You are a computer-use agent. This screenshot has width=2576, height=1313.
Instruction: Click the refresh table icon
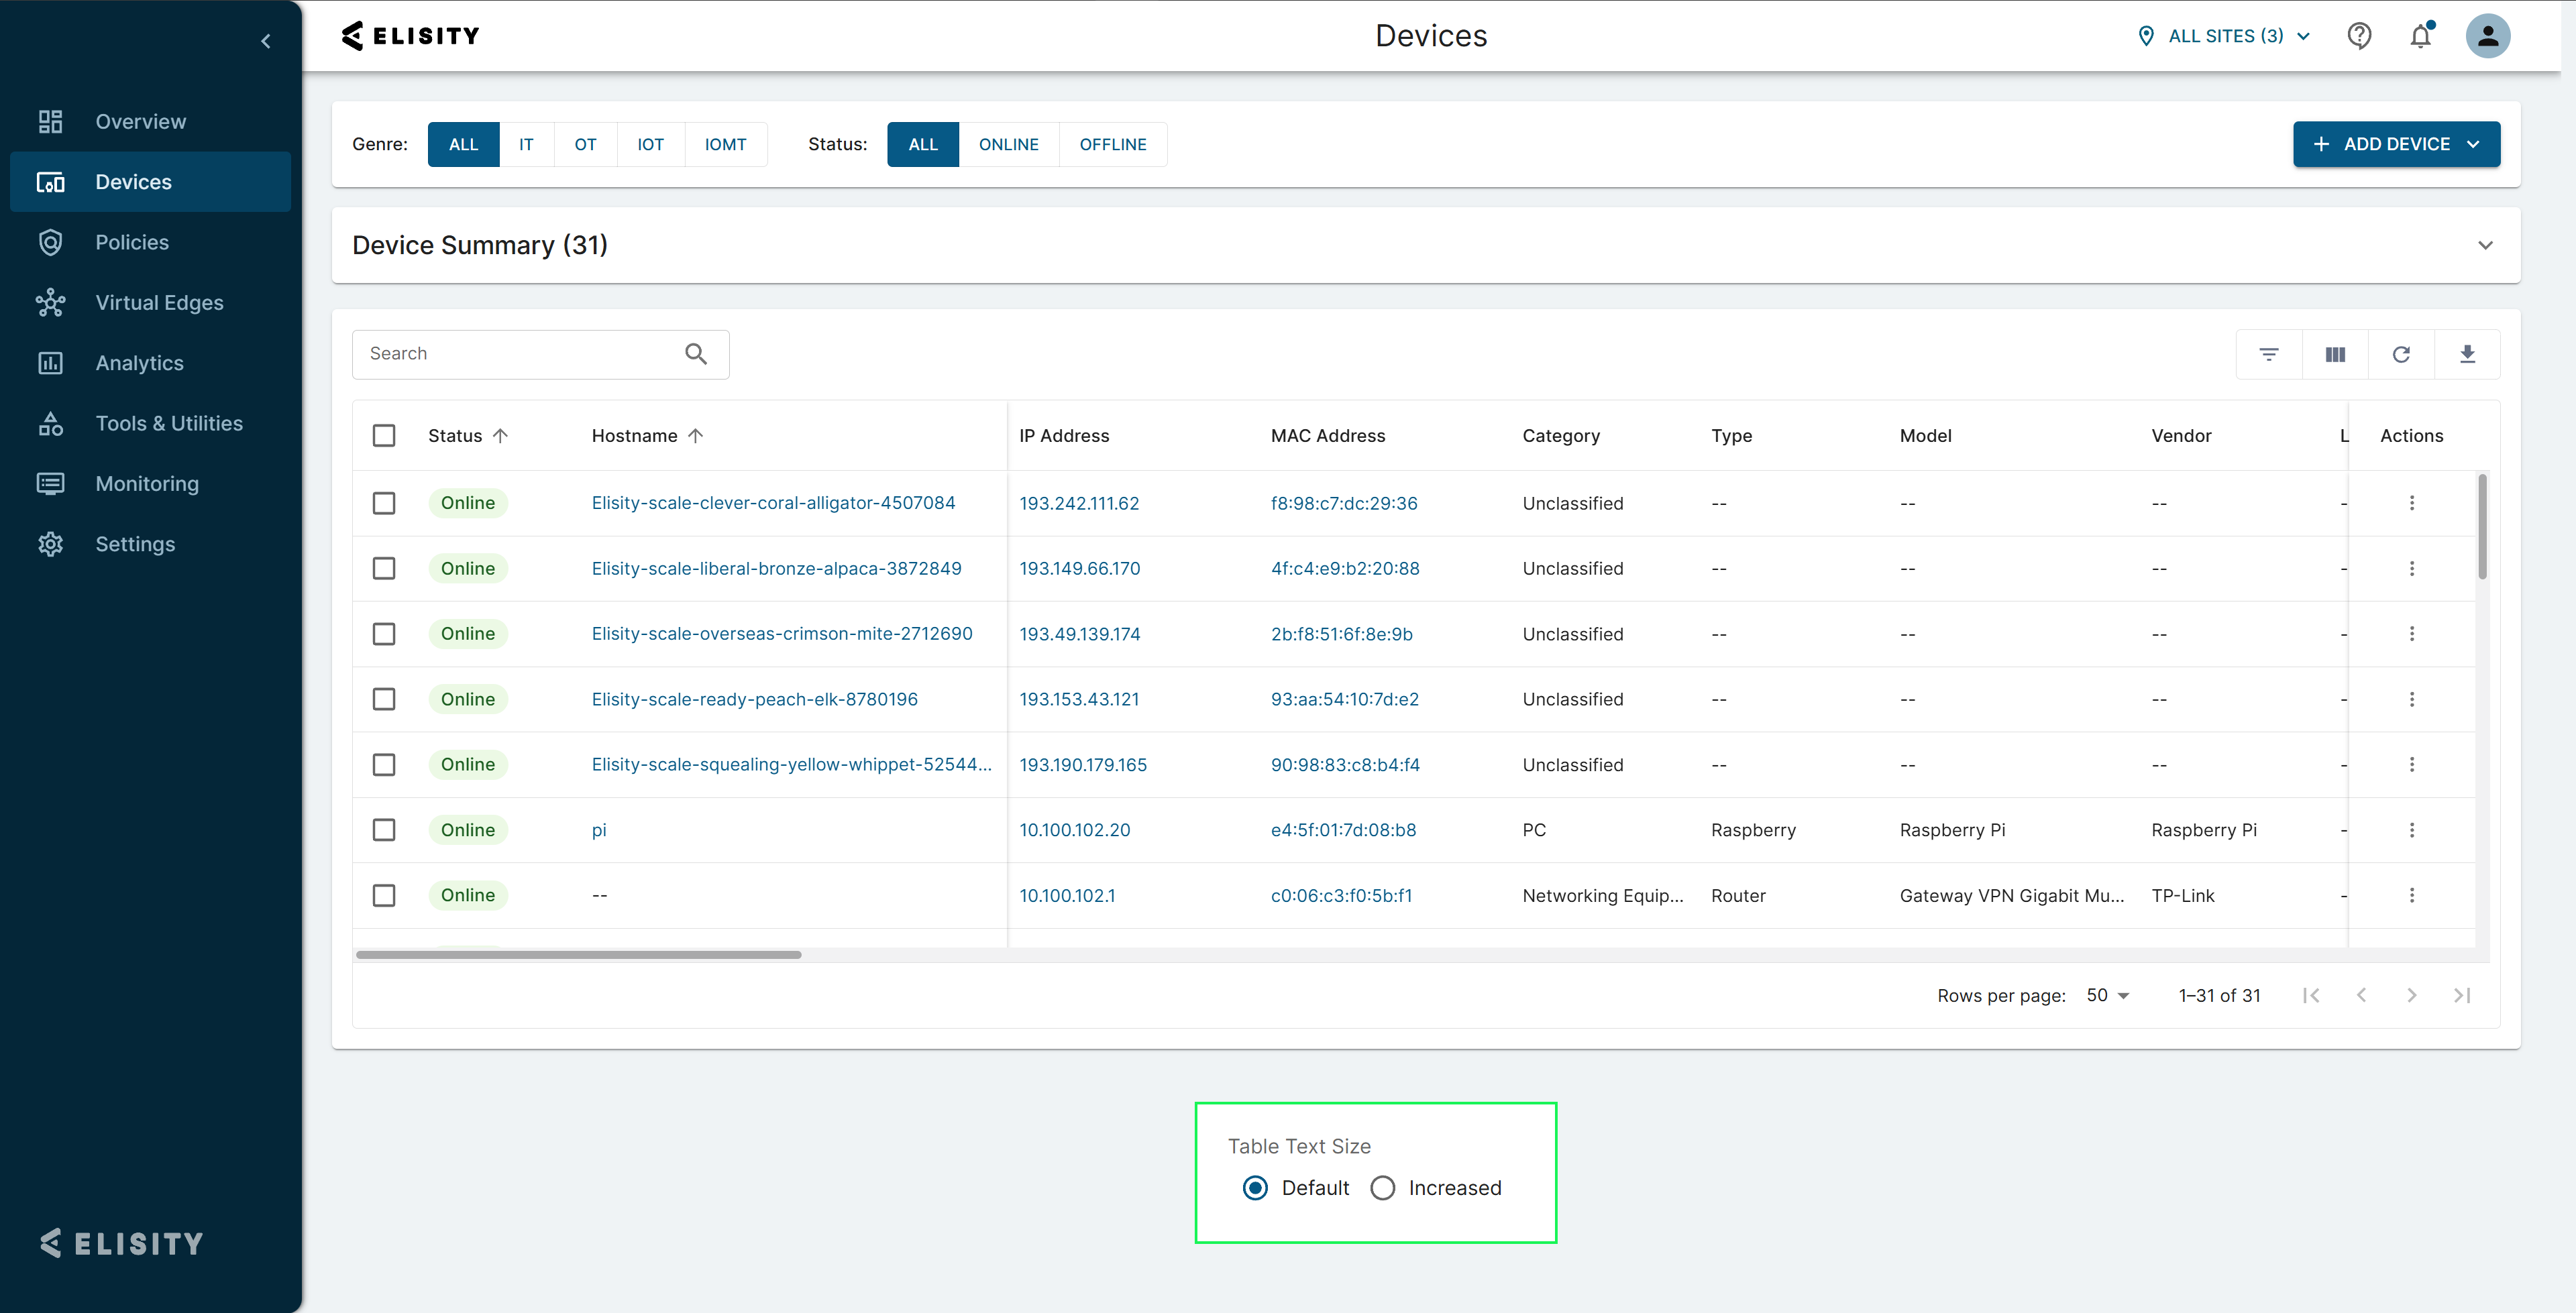(2400, 354)
